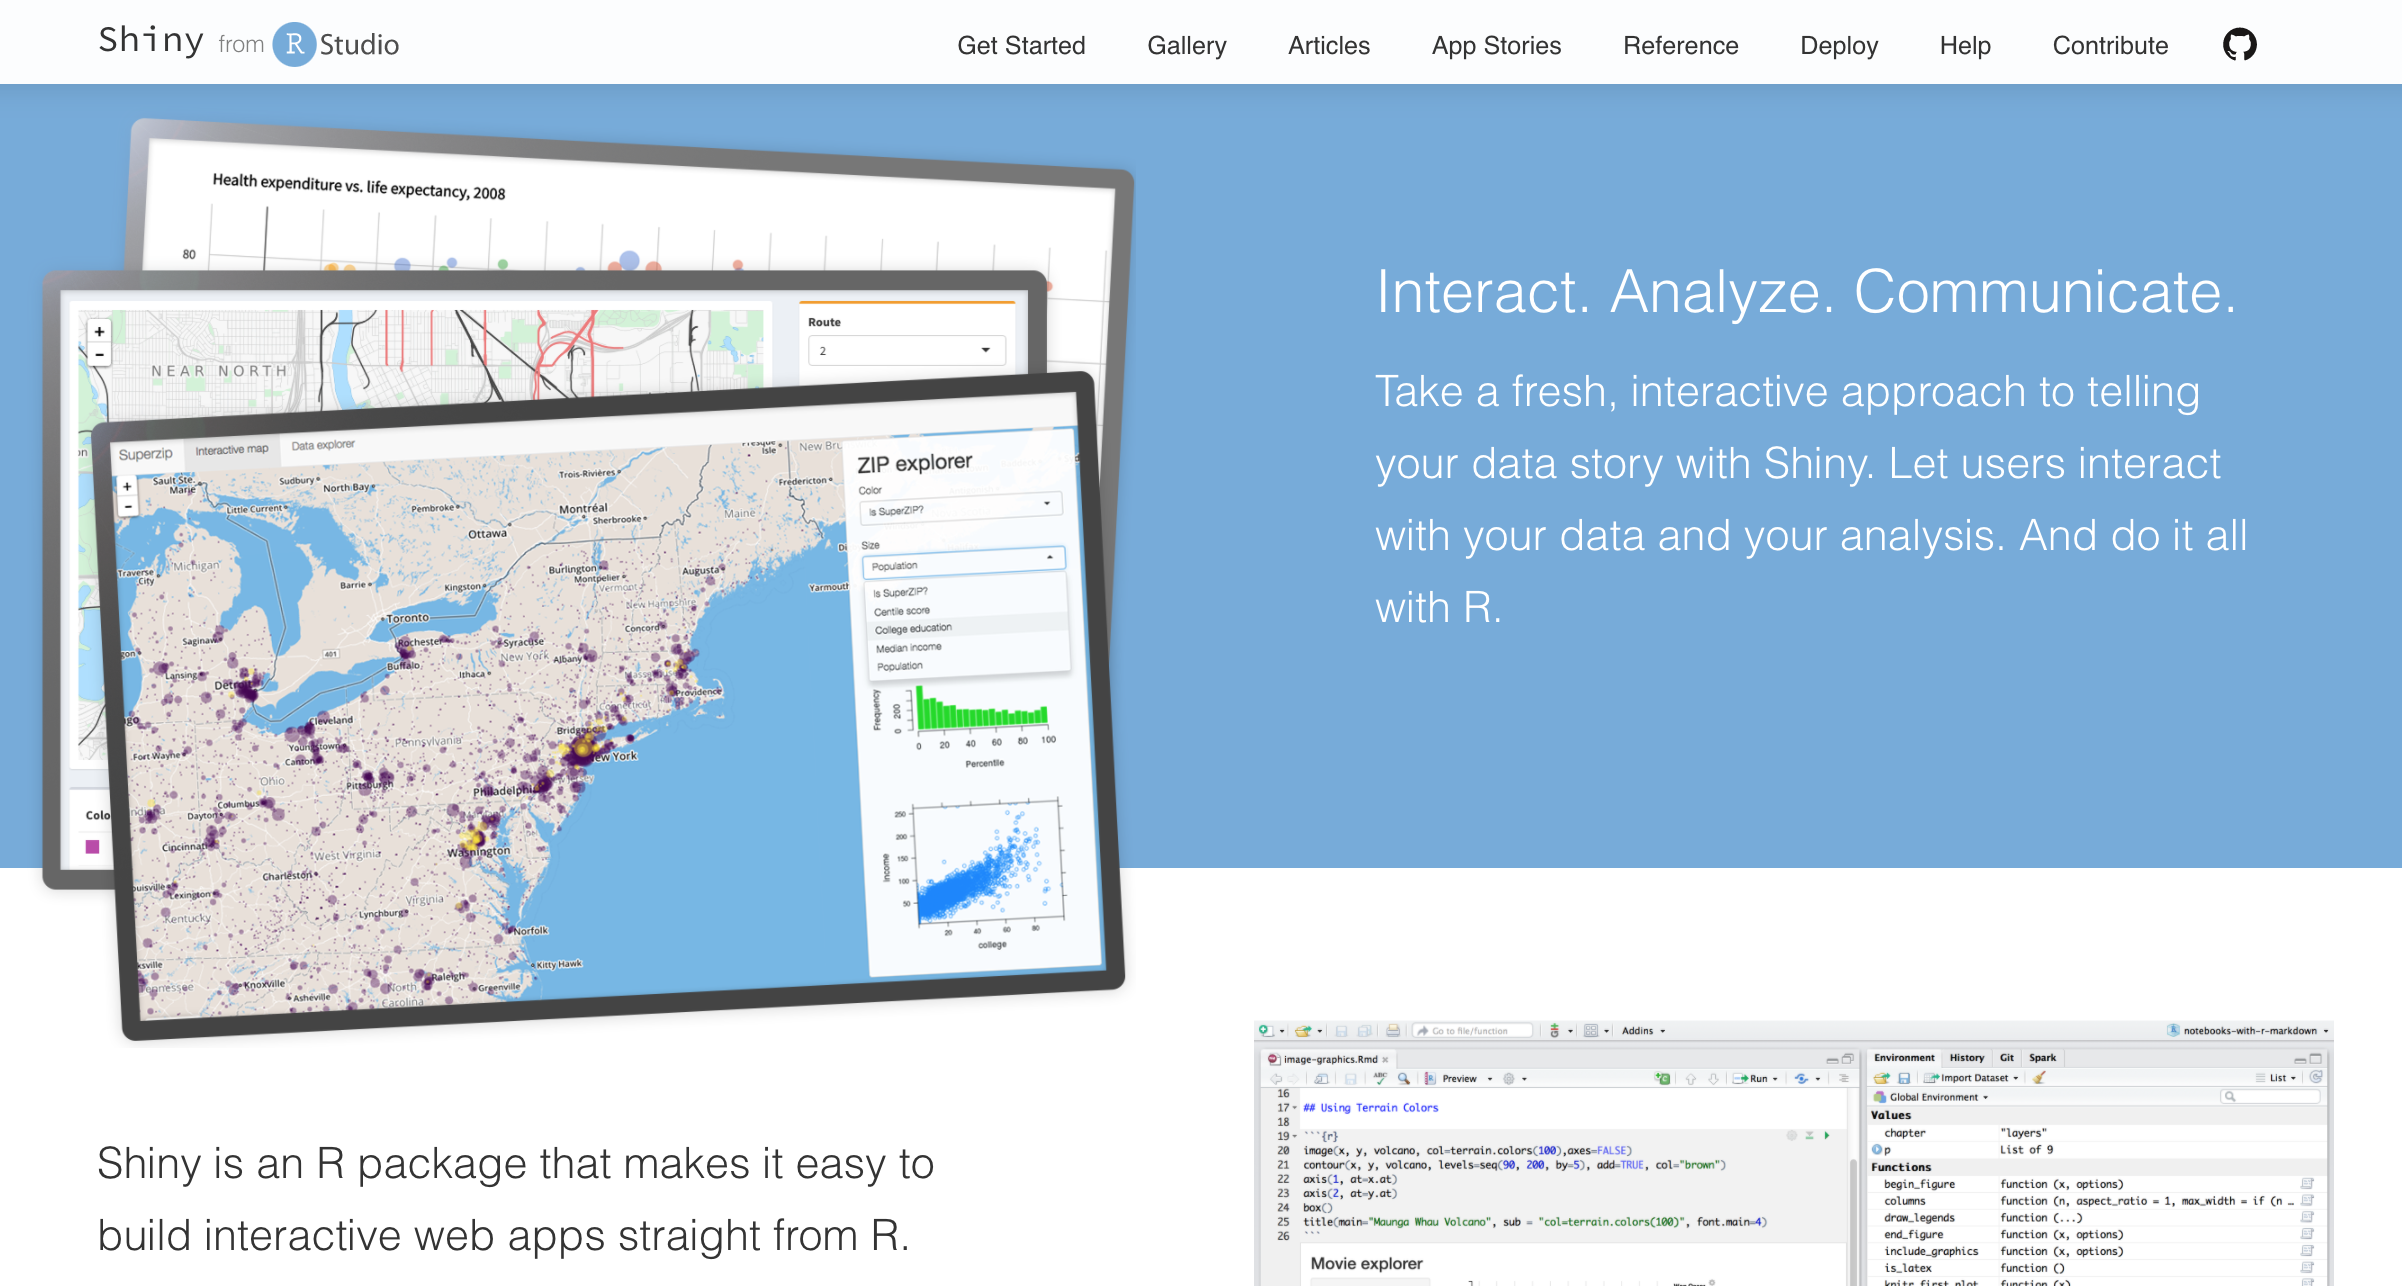The width and height of the screenshot is (2402, 1286).
Task: Click the refresh icon in the Environment panel
Action: 2317,1078
